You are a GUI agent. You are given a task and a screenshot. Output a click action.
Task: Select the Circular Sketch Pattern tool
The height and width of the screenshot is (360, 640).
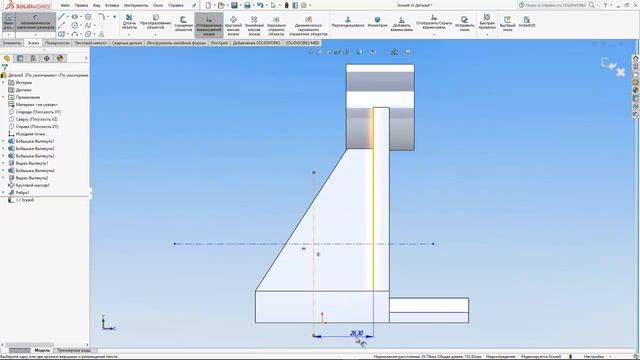[x=233, y=25]
